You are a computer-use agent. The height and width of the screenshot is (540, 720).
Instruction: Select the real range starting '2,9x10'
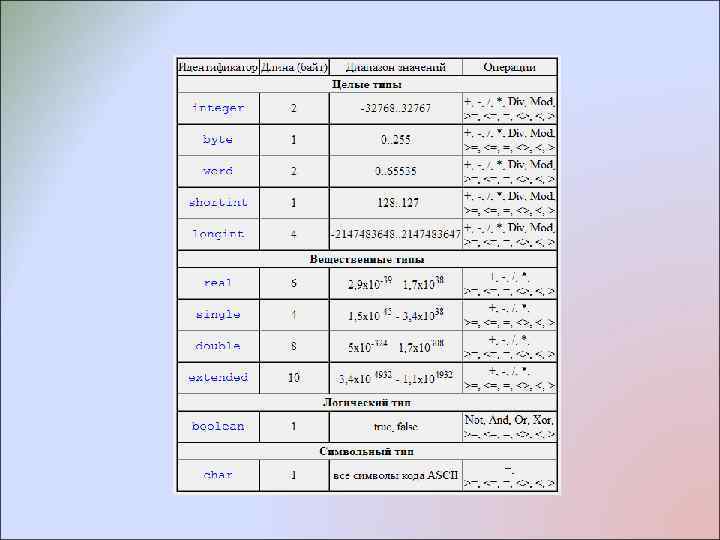396,283
